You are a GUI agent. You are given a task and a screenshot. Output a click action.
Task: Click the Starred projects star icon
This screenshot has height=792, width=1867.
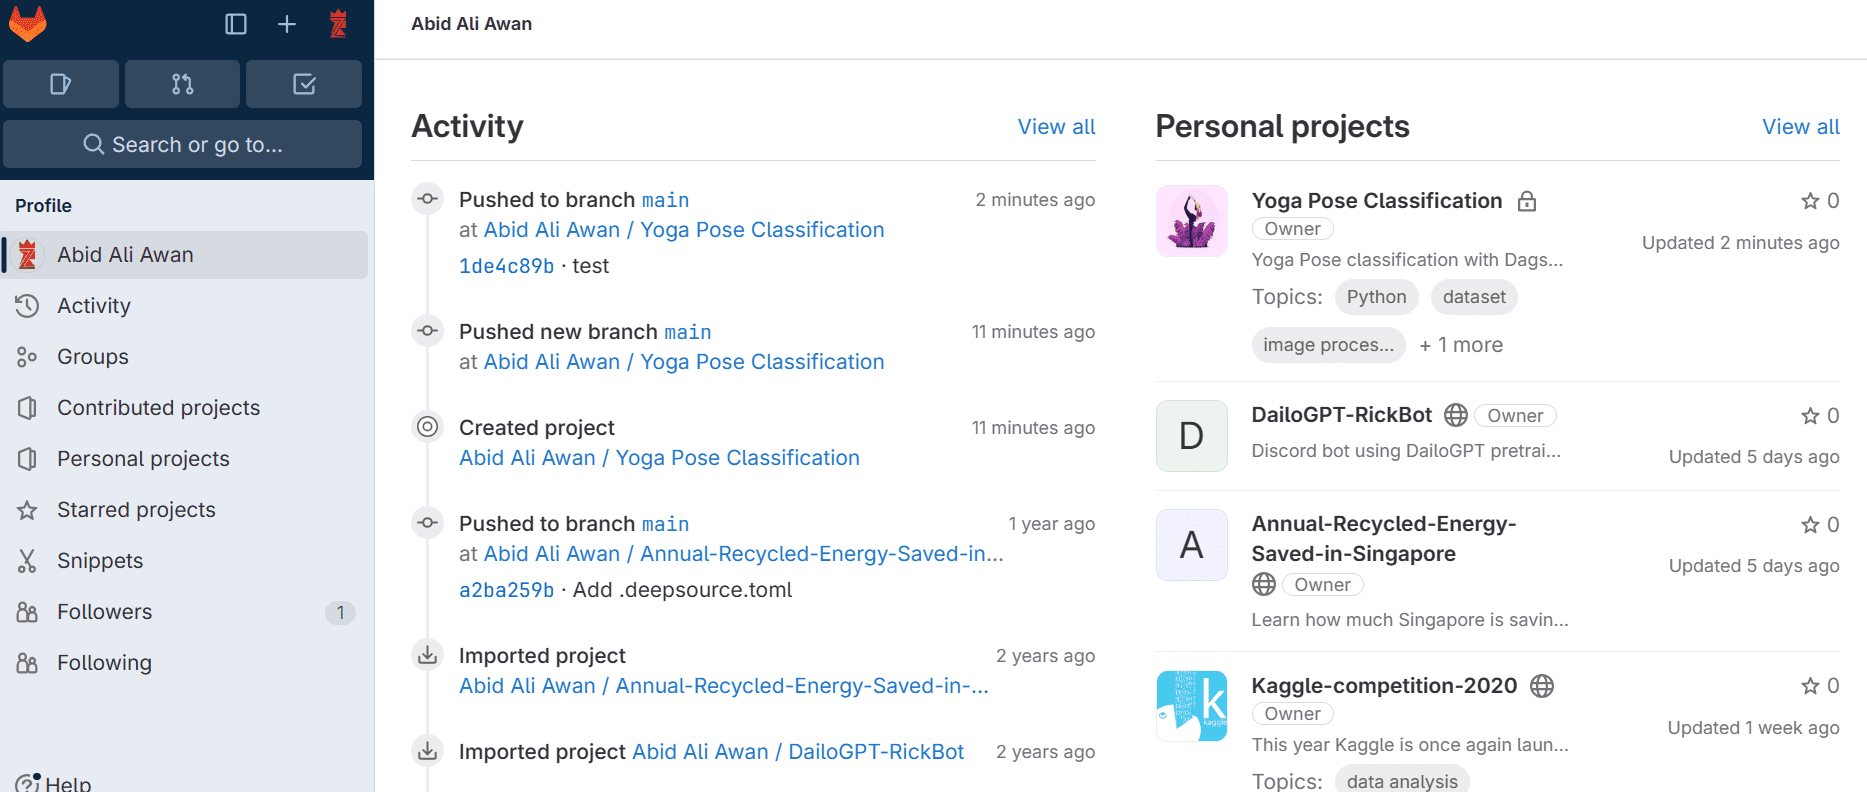pos(27,510)
